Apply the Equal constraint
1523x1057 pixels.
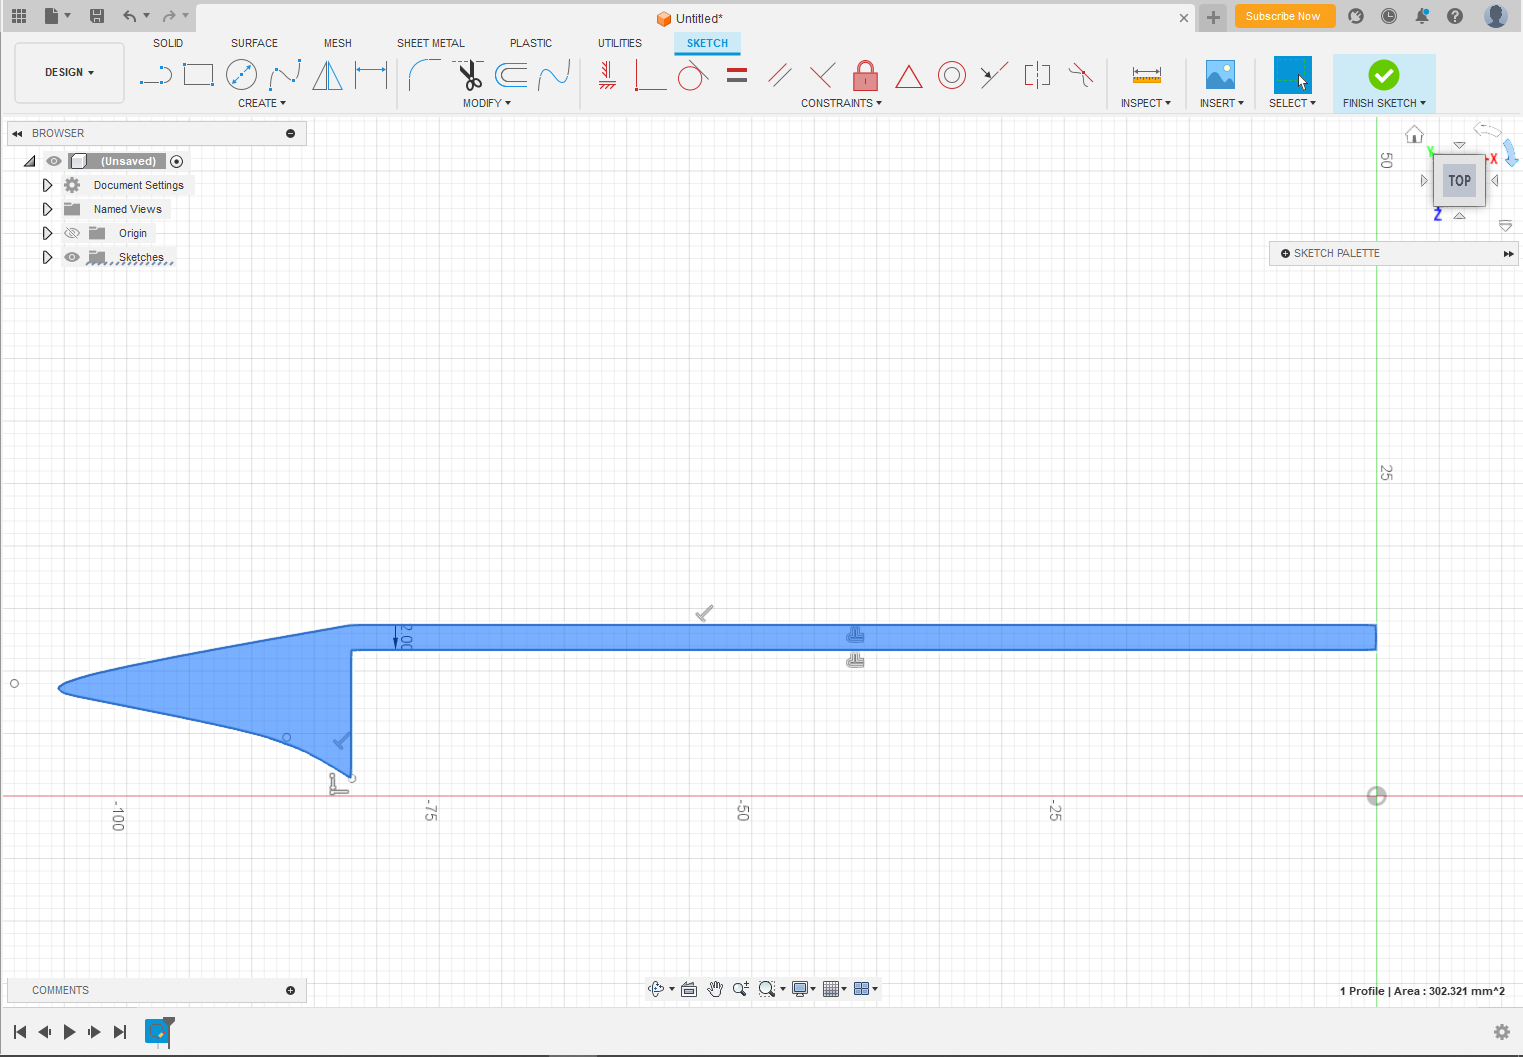[737, 75]
